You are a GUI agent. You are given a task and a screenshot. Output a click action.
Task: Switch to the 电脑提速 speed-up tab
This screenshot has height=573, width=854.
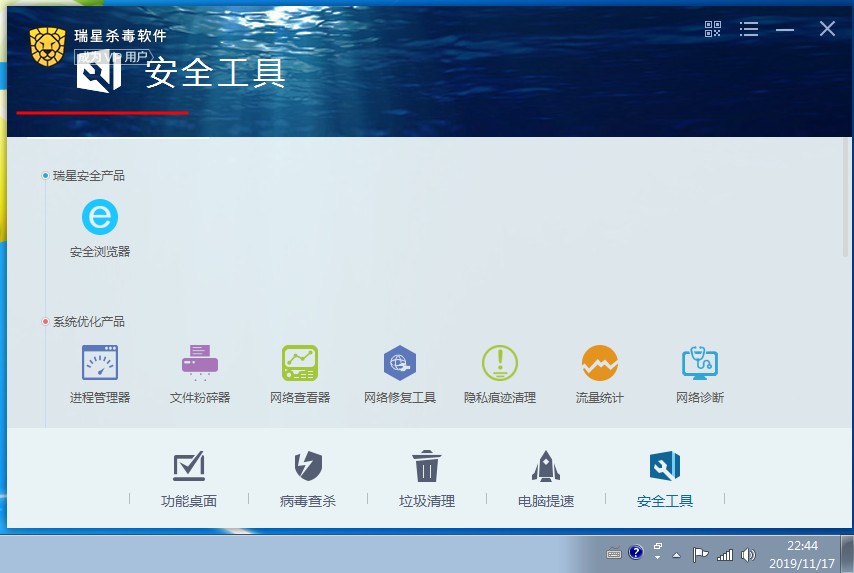(x=546, y=479)
